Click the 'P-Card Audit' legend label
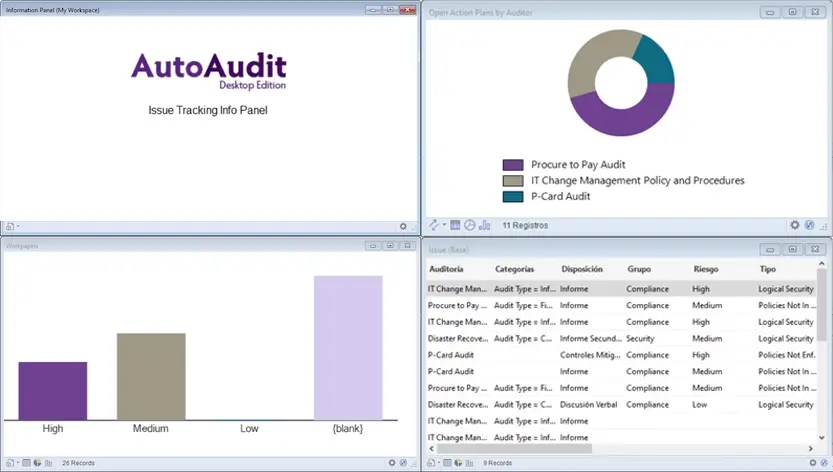The height and width of the screenshot is (472, 833). coord(560,197)
